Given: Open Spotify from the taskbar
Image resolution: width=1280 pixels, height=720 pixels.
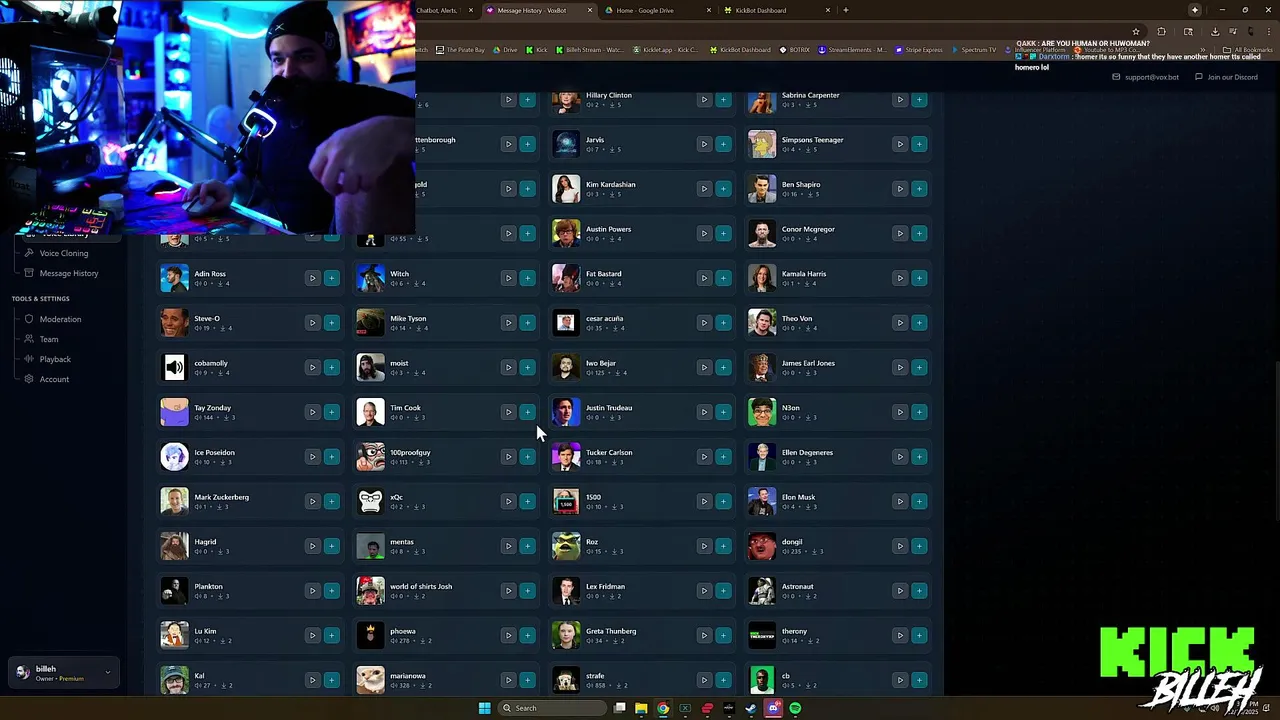Looking at the screenshot, I should click(795, 708).
